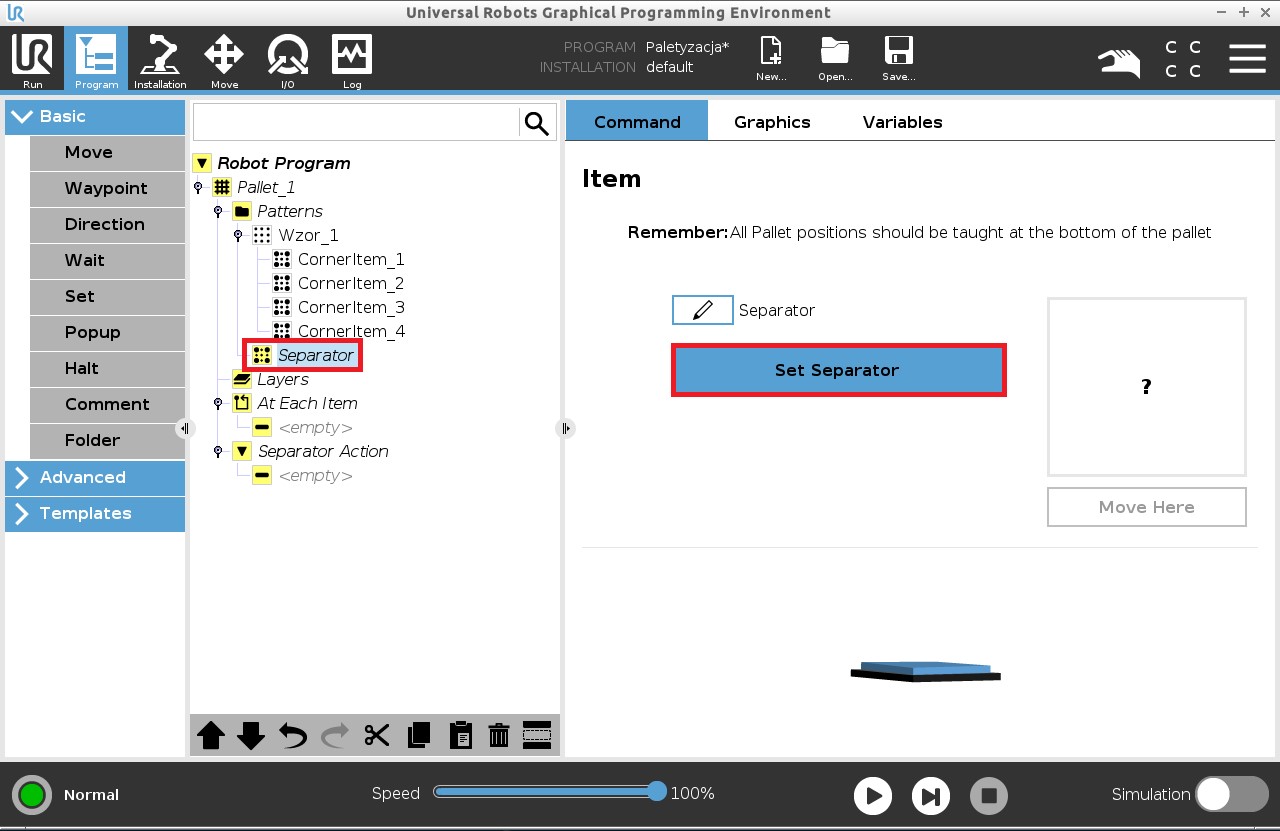Move node up in program tree
Viewport: 1280px width, 831px height.
(211, 736)
